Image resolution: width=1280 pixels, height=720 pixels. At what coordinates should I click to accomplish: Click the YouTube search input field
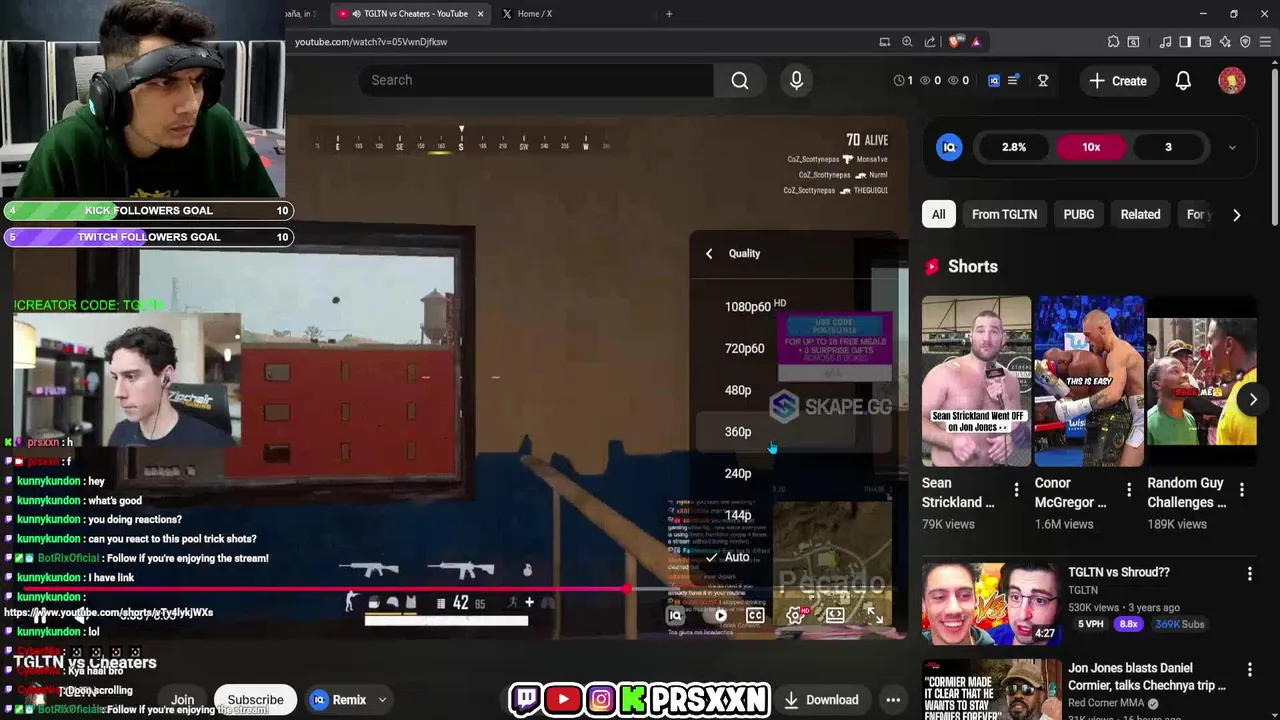pyautogui.click(x=536, y=80)
